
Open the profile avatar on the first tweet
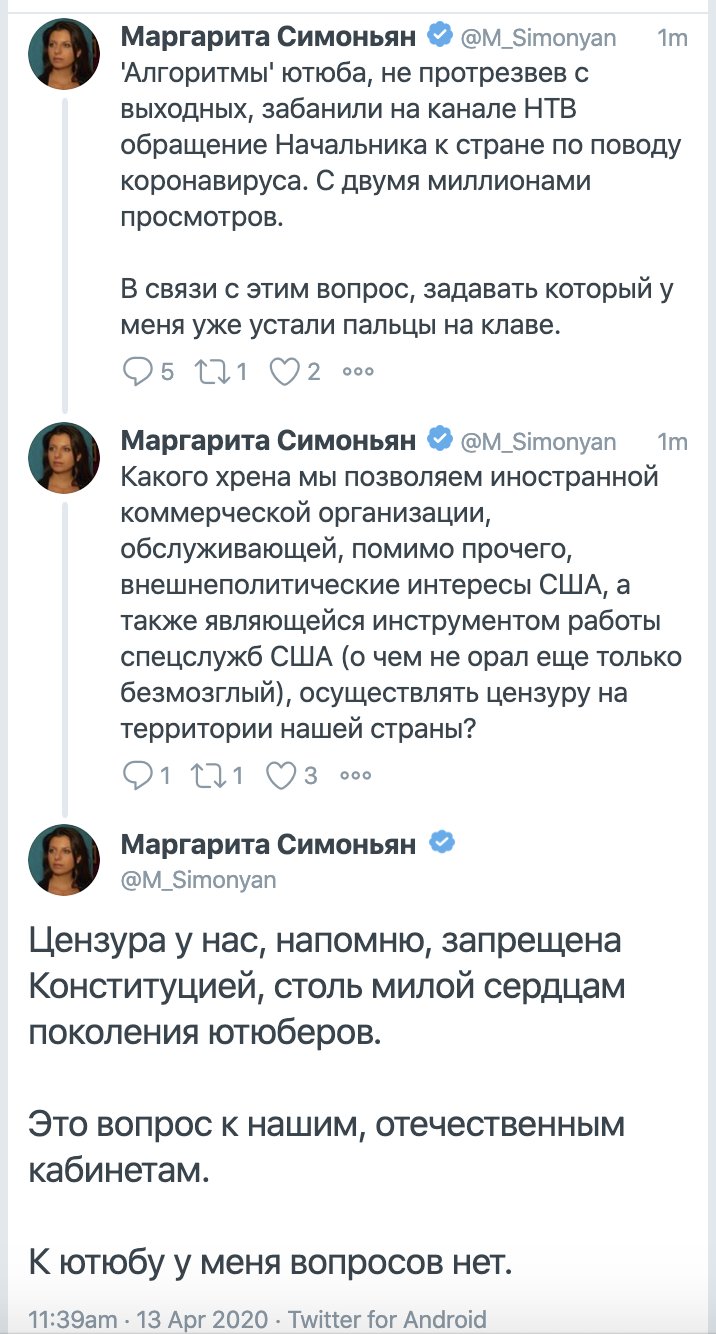point(63,54)
